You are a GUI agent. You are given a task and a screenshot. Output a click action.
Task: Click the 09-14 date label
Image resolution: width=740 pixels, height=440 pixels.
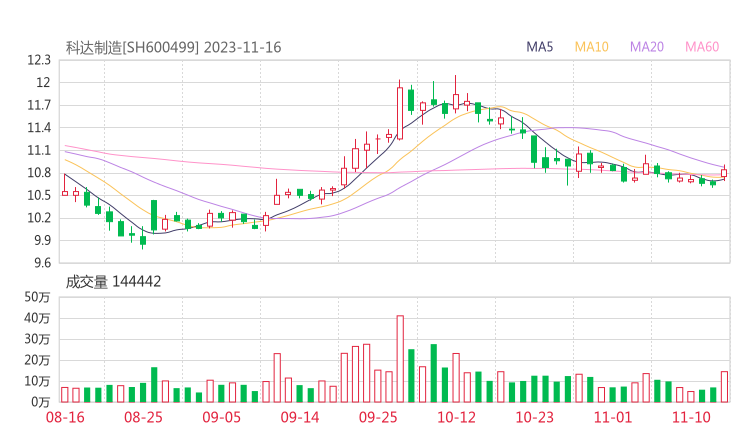click(300, 417)
